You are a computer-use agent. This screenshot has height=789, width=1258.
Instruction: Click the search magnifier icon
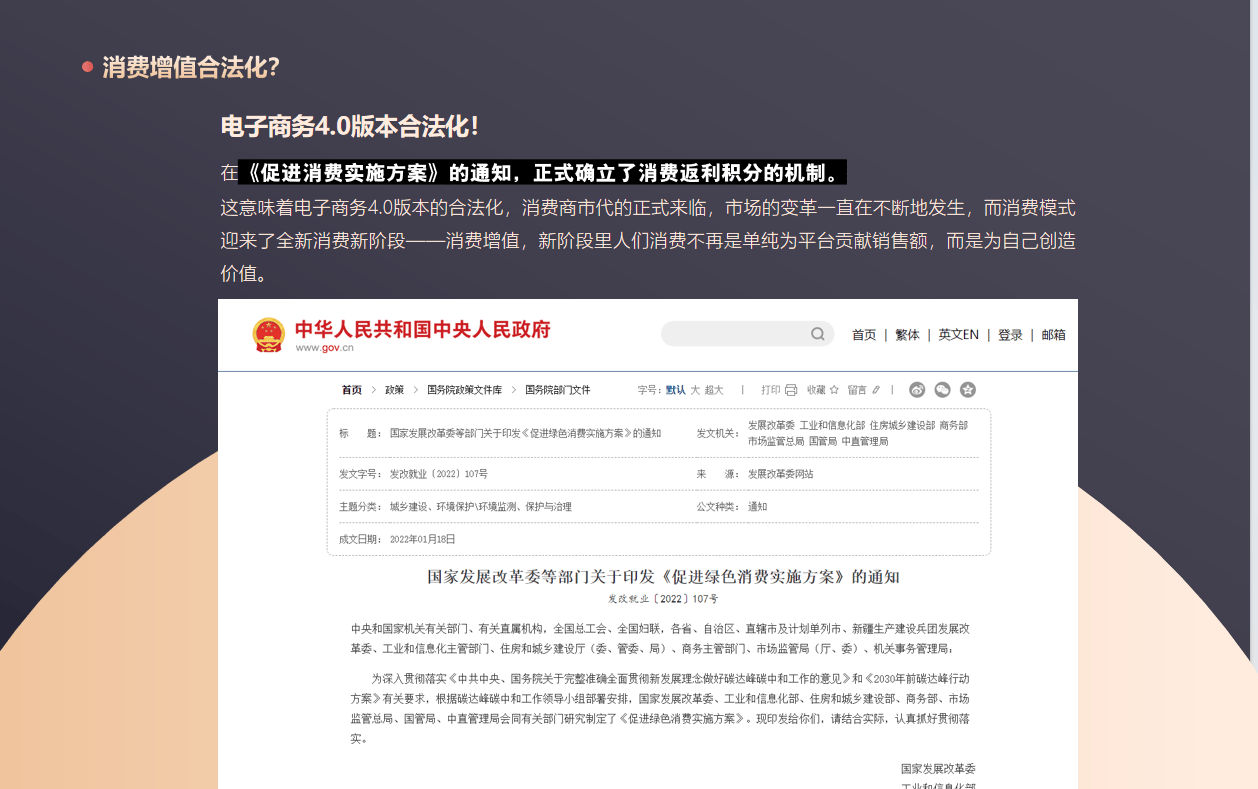818,334
